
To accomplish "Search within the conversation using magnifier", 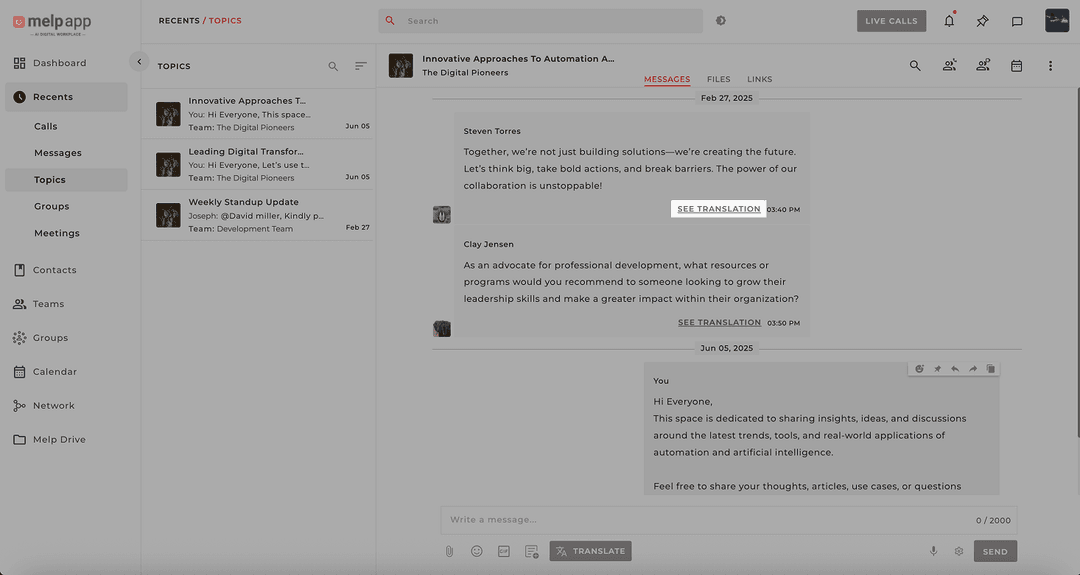I will point(915,66).
